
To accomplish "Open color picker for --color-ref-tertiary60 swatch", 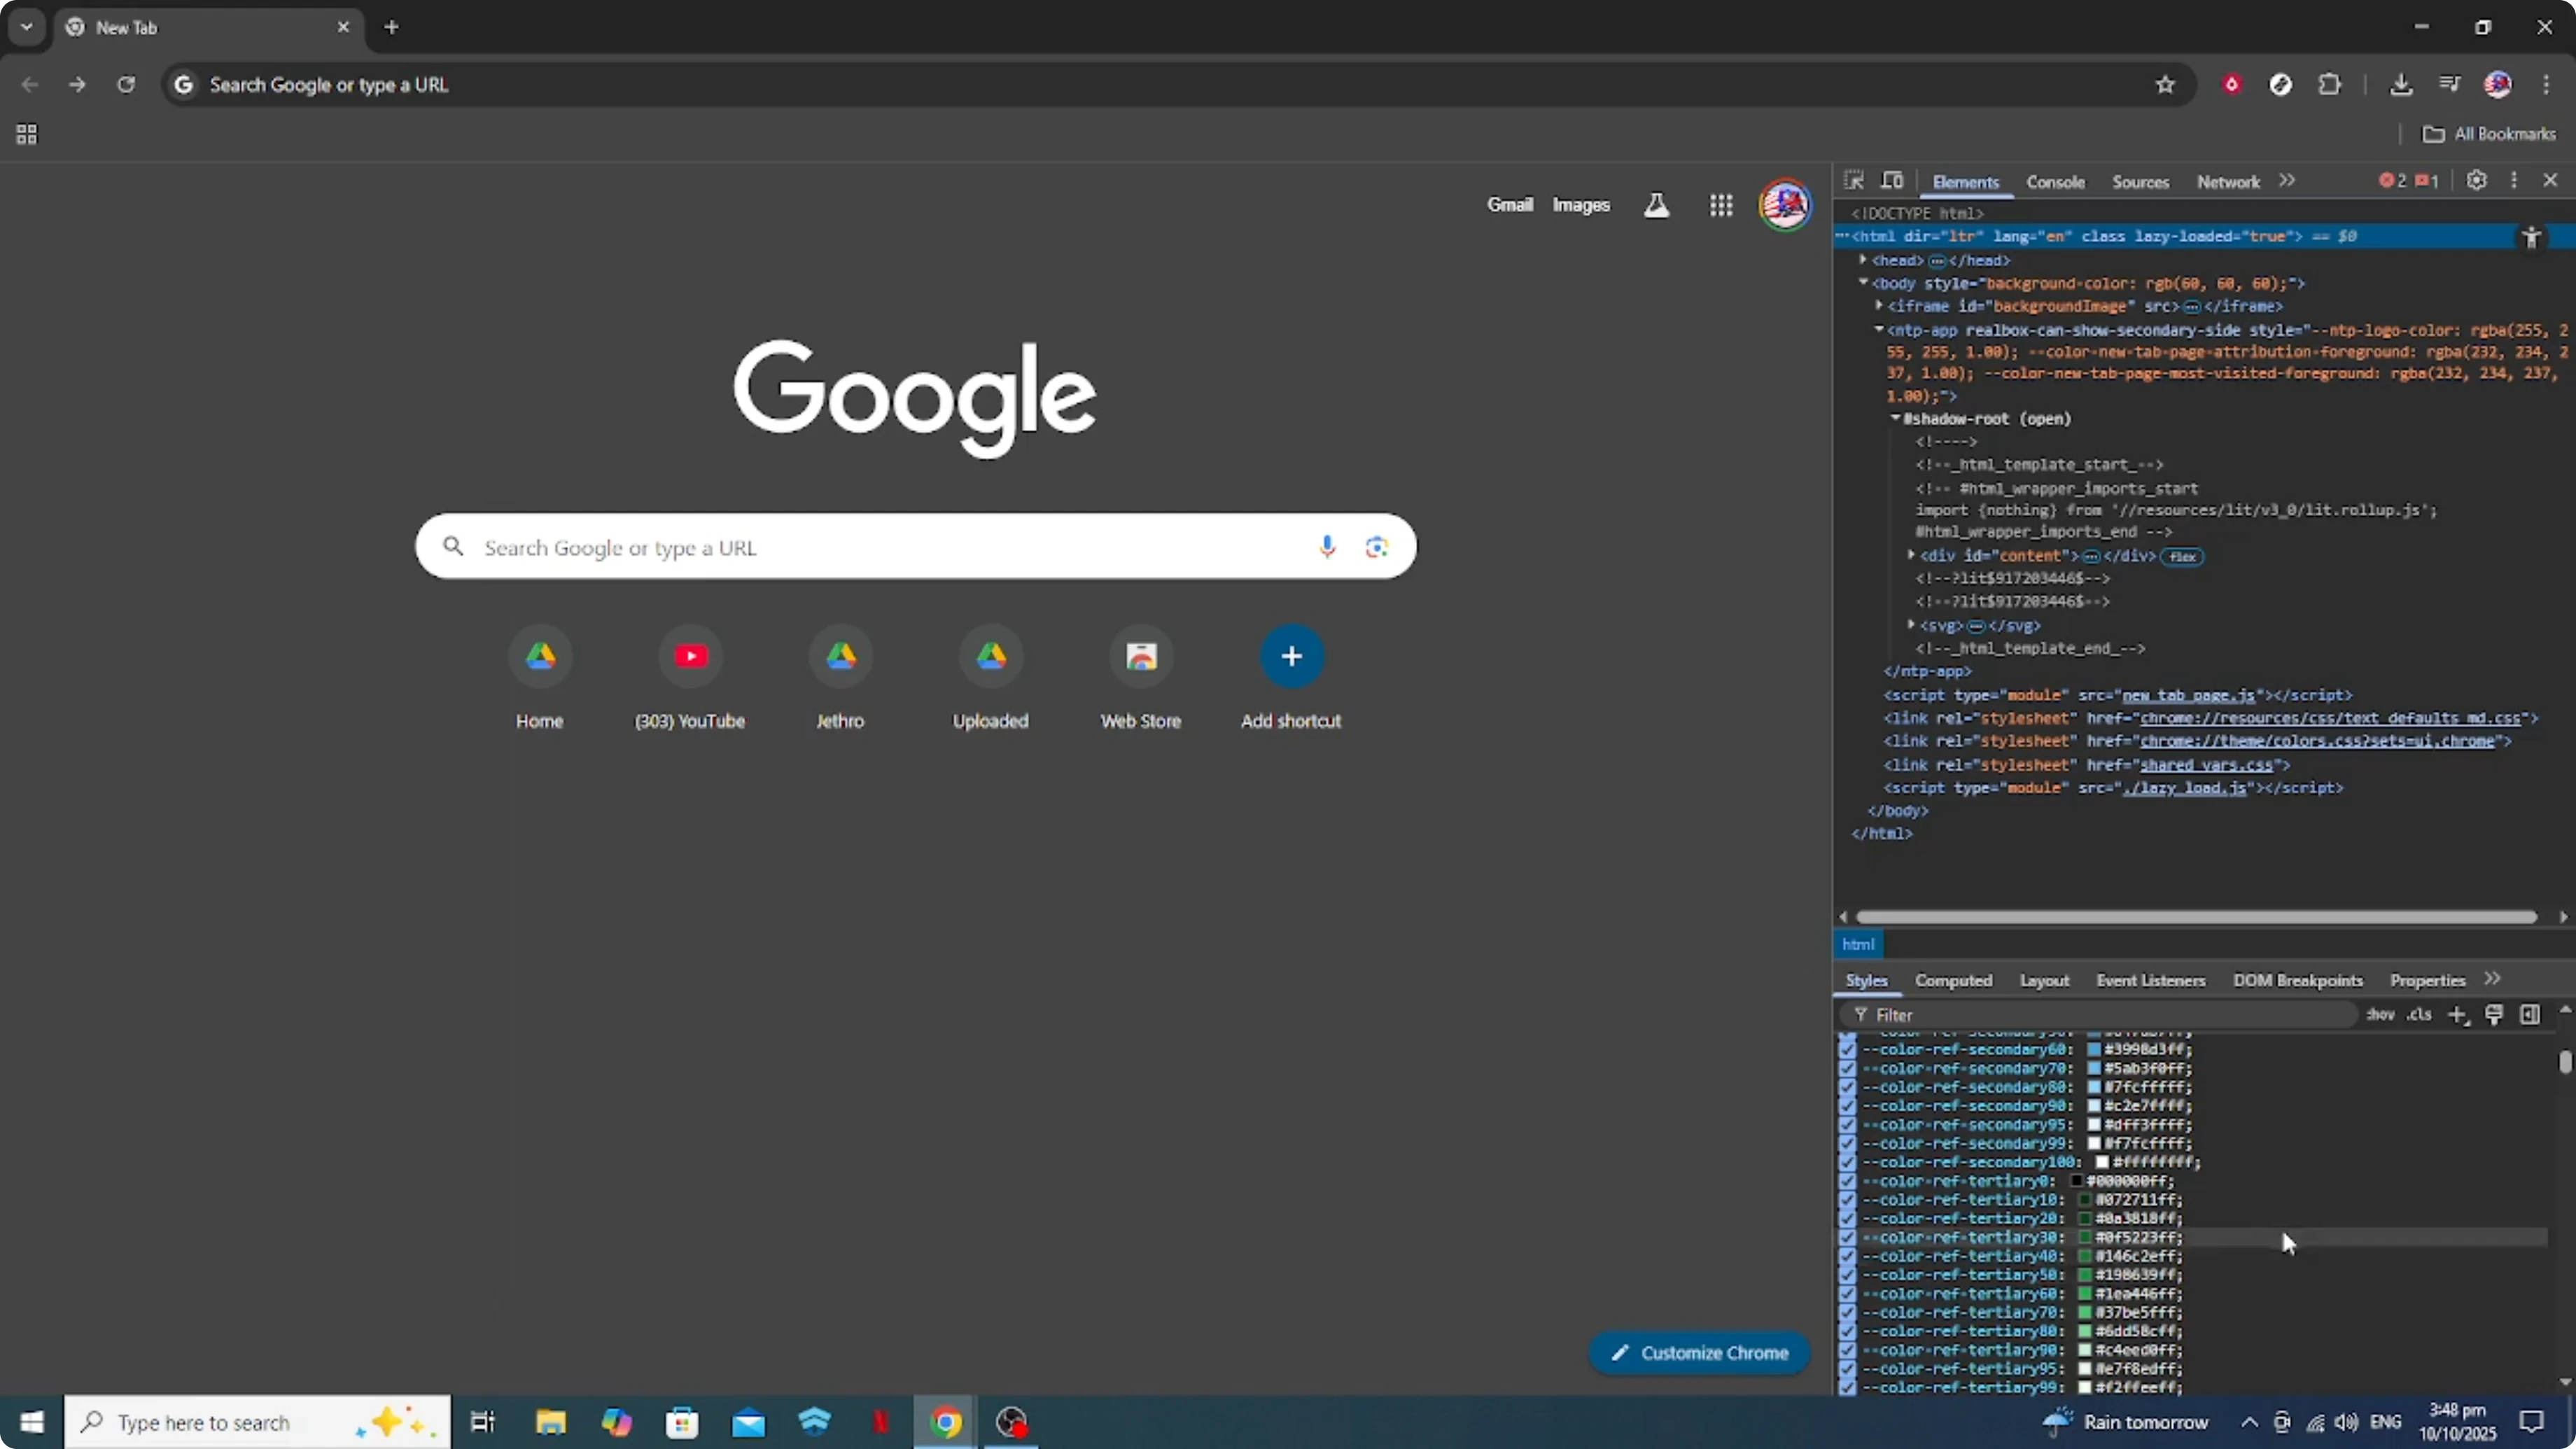I will click(2085, 1294).
